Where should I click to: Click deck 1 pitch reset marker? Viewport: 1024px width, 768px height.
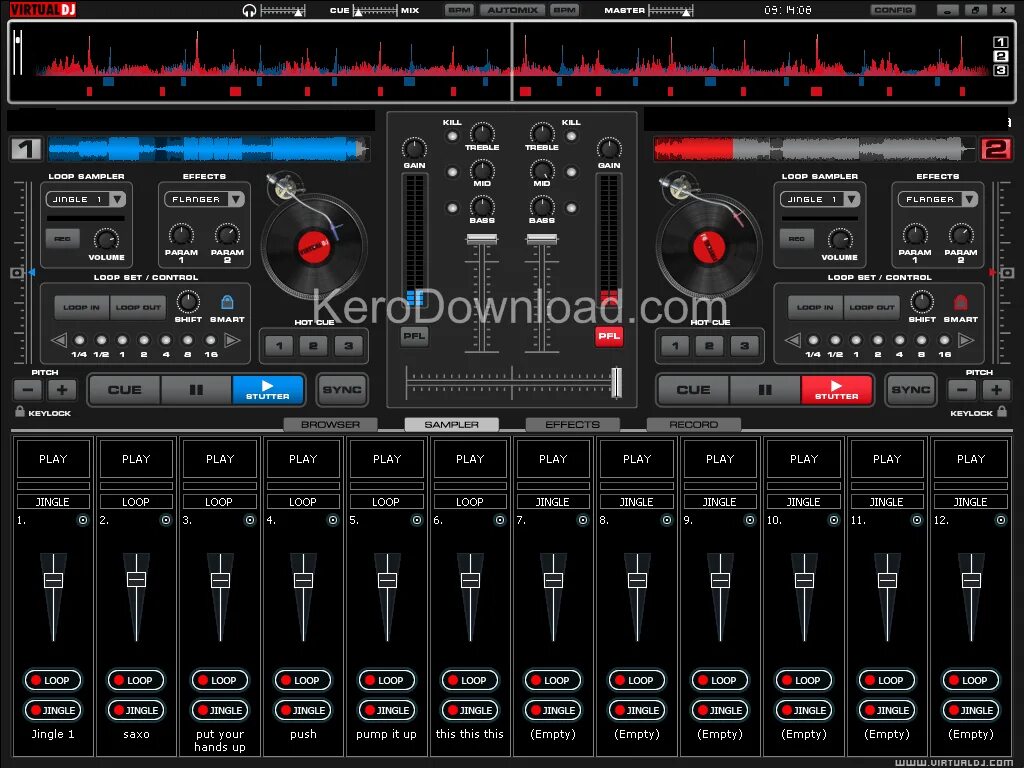(x=17, y=272)
